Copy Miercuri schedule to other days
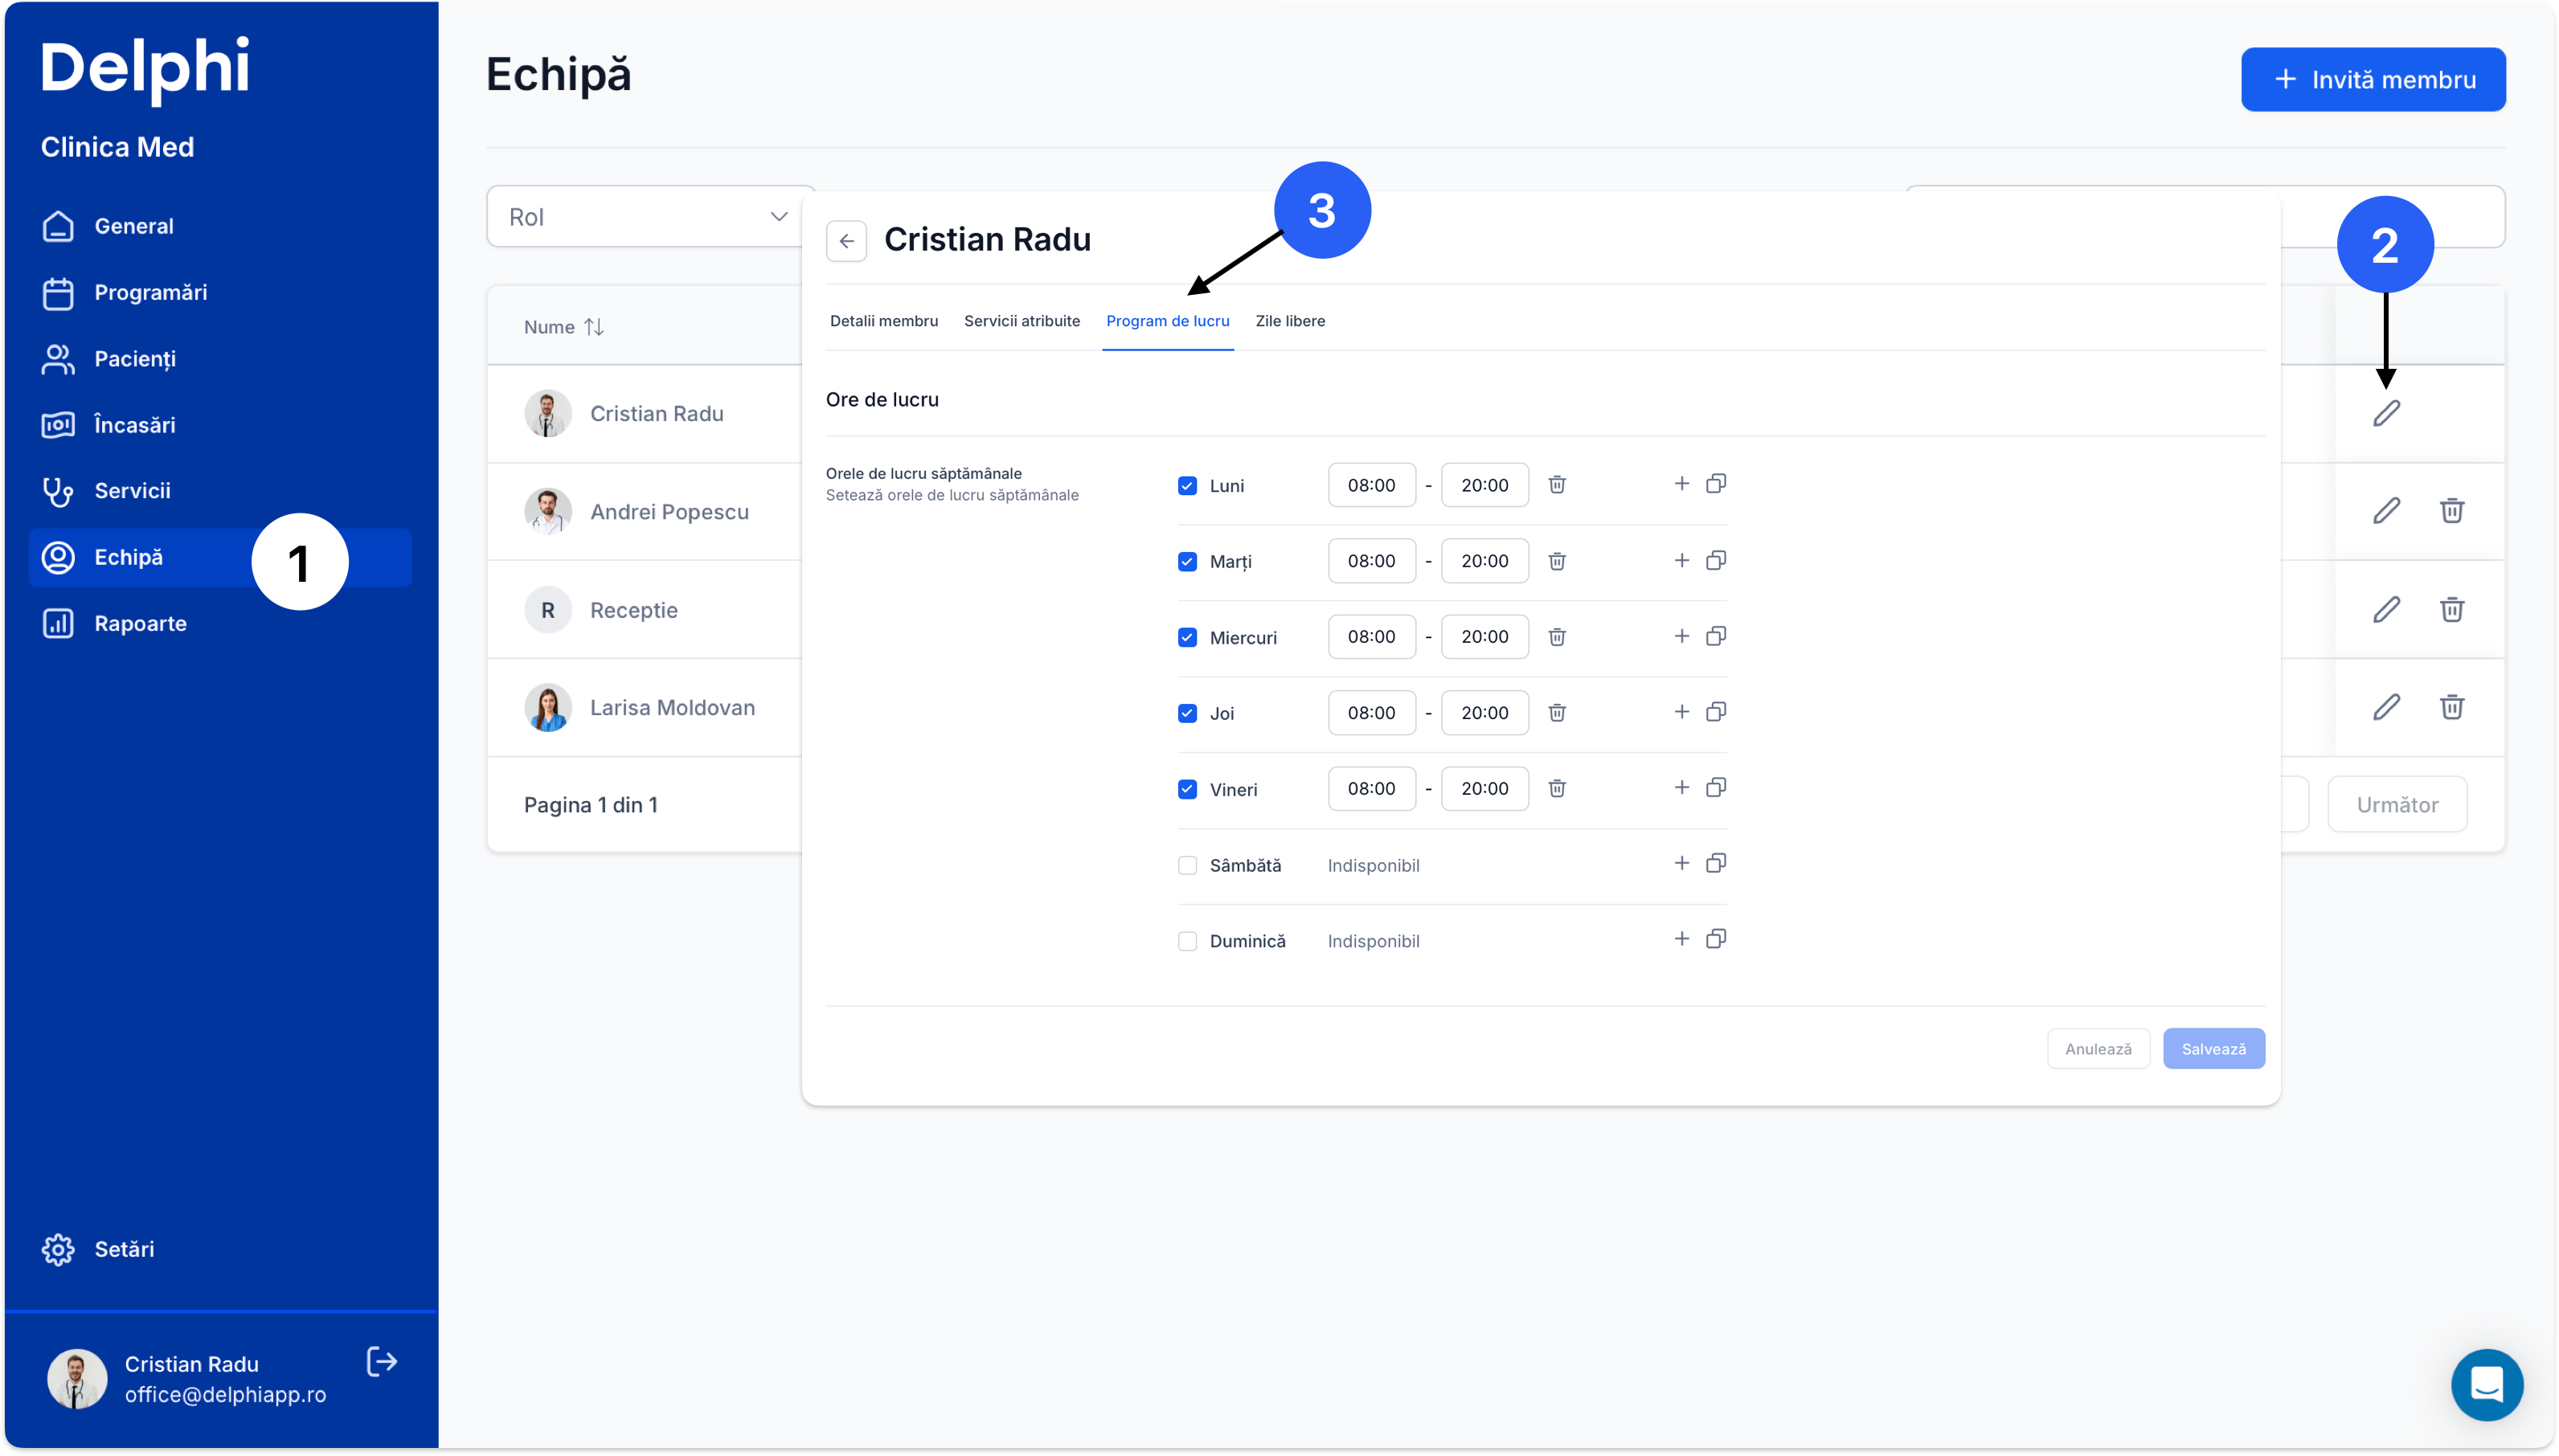Viewport: 2559px width, 1456px height. (x=1716, y=637)
